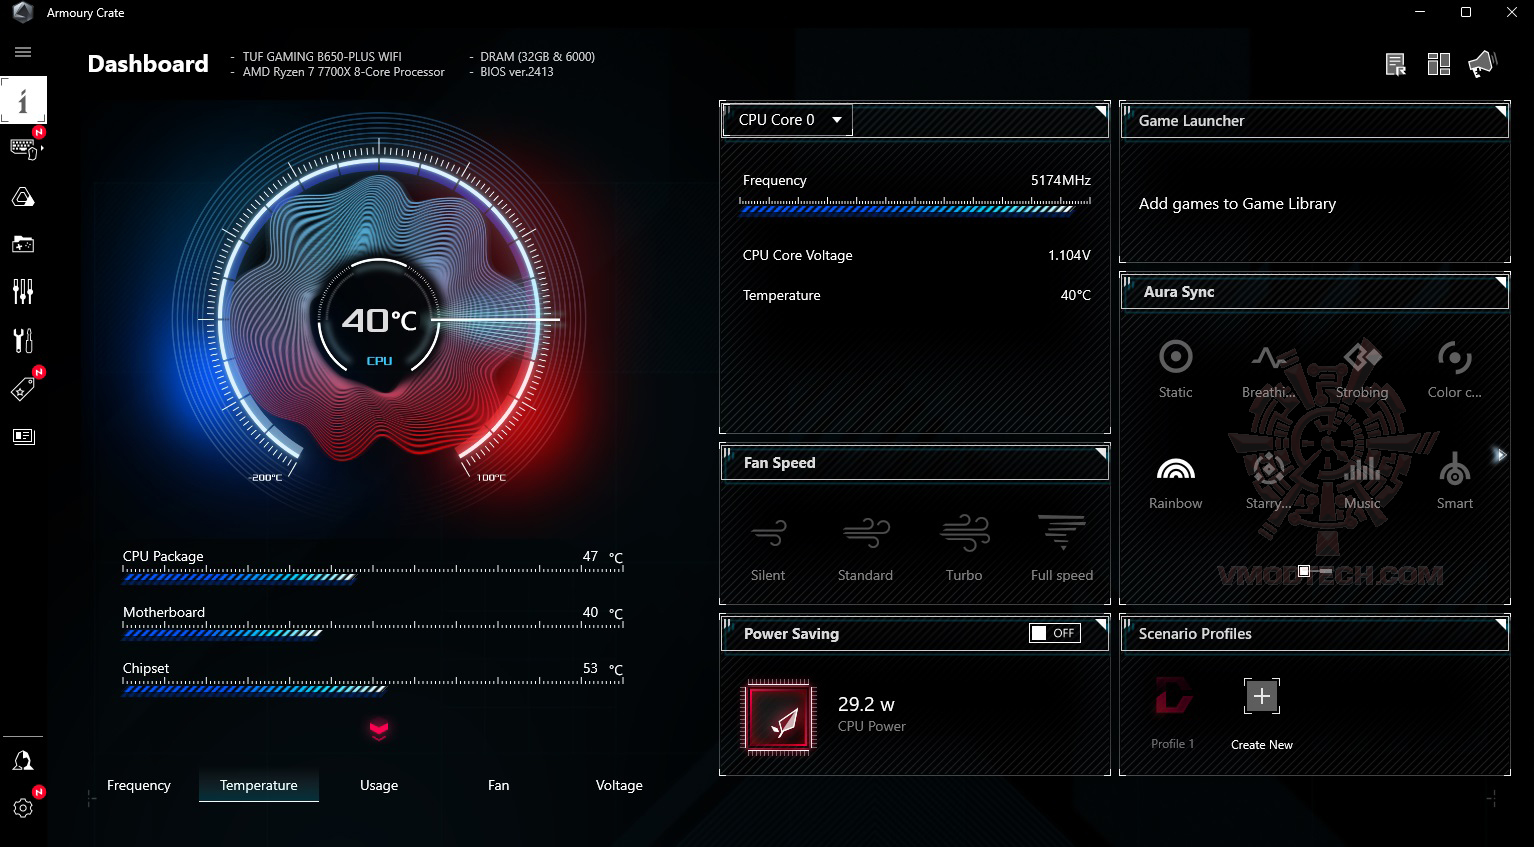The height and width of the screenshot is (847, 1534).
Task: Open the Aura Sync triangle sidebar icon
Action: pyautogui.click(x=23, y=197)
